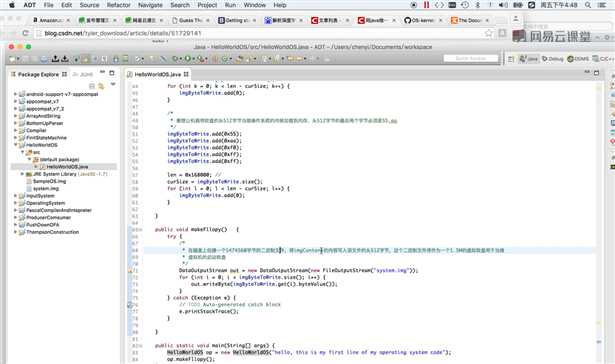Open Package Explorer view menu arrow
Image resolution: width=615 pixels, height=364 pixels.
[113, 84]
